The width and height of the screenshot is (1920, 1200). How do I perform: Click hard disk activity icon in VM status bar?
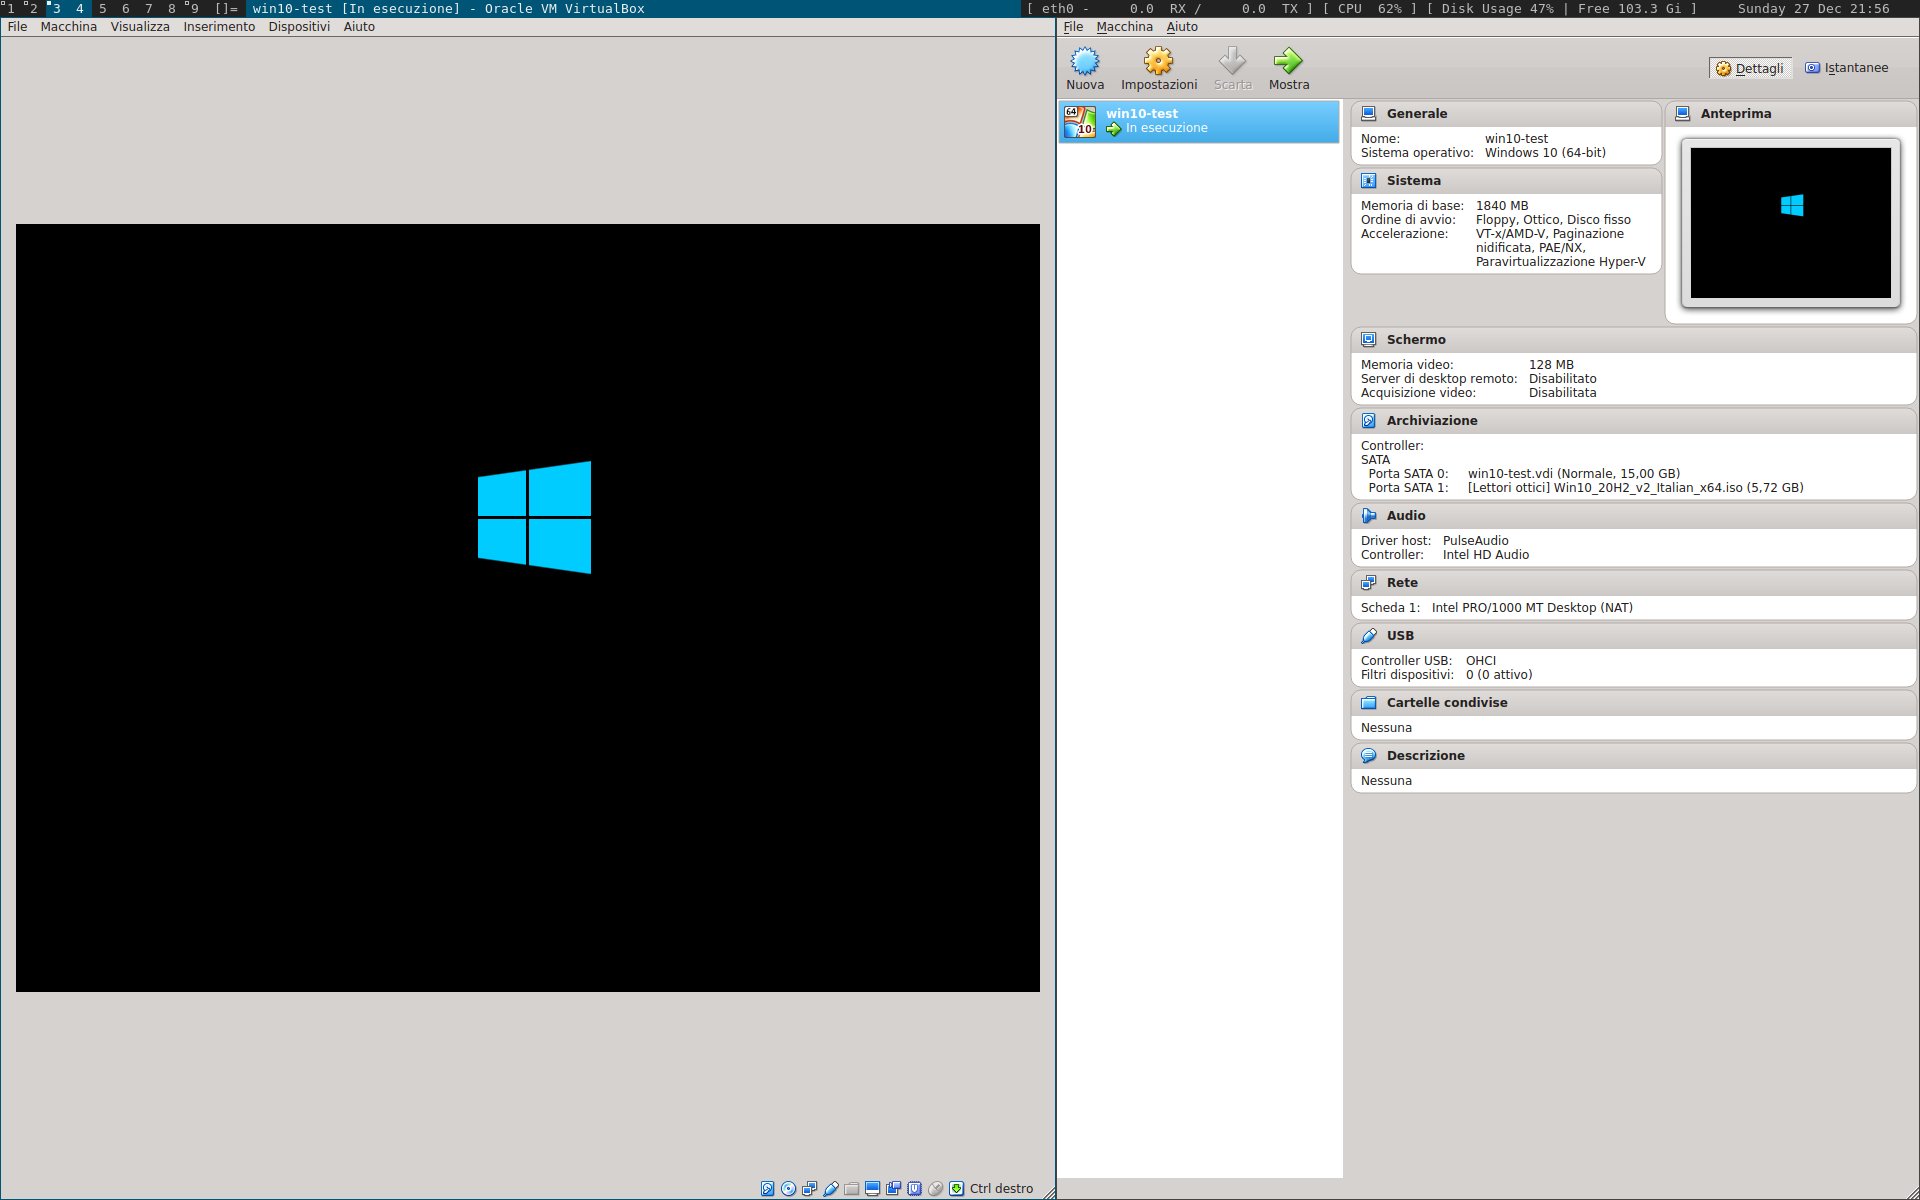(x=767, y=1189)
